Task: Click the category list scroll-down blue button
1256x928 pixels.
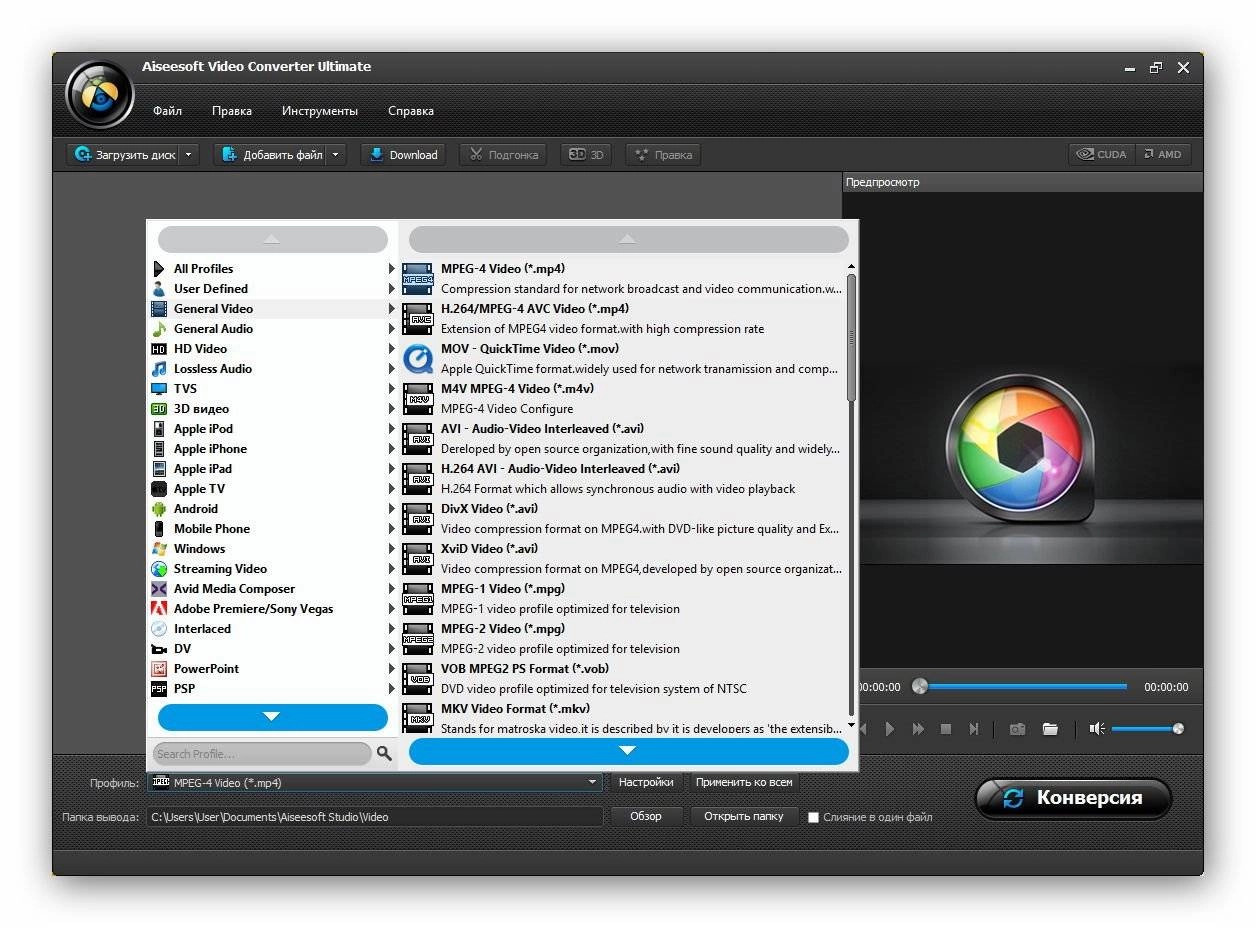Action: [x=272, y=716]
